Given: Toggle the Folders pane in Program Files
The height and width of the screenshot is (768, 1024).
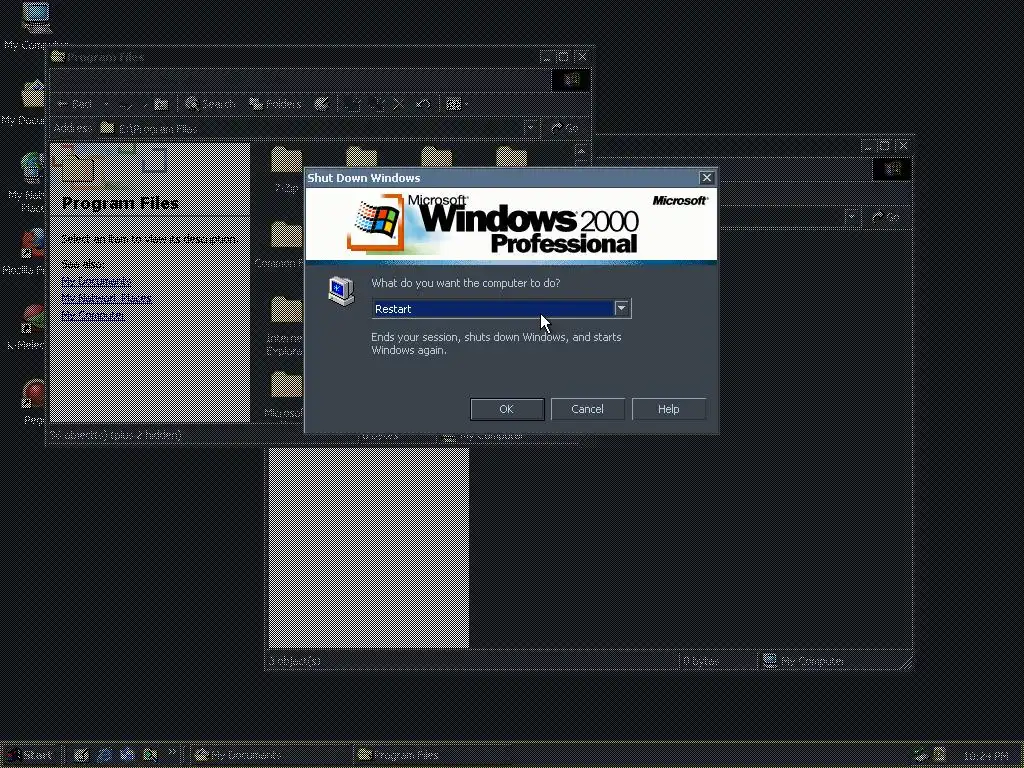Looking at the screenshot, I should (x=276, y=104).
